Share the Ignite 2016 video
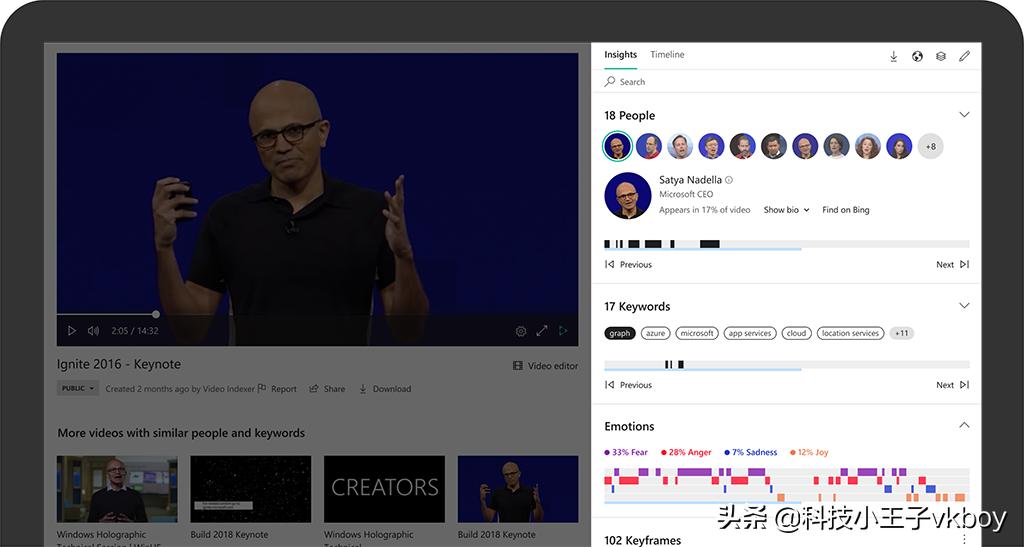This screenshot has width=1024, height=547. click(327, 389)
